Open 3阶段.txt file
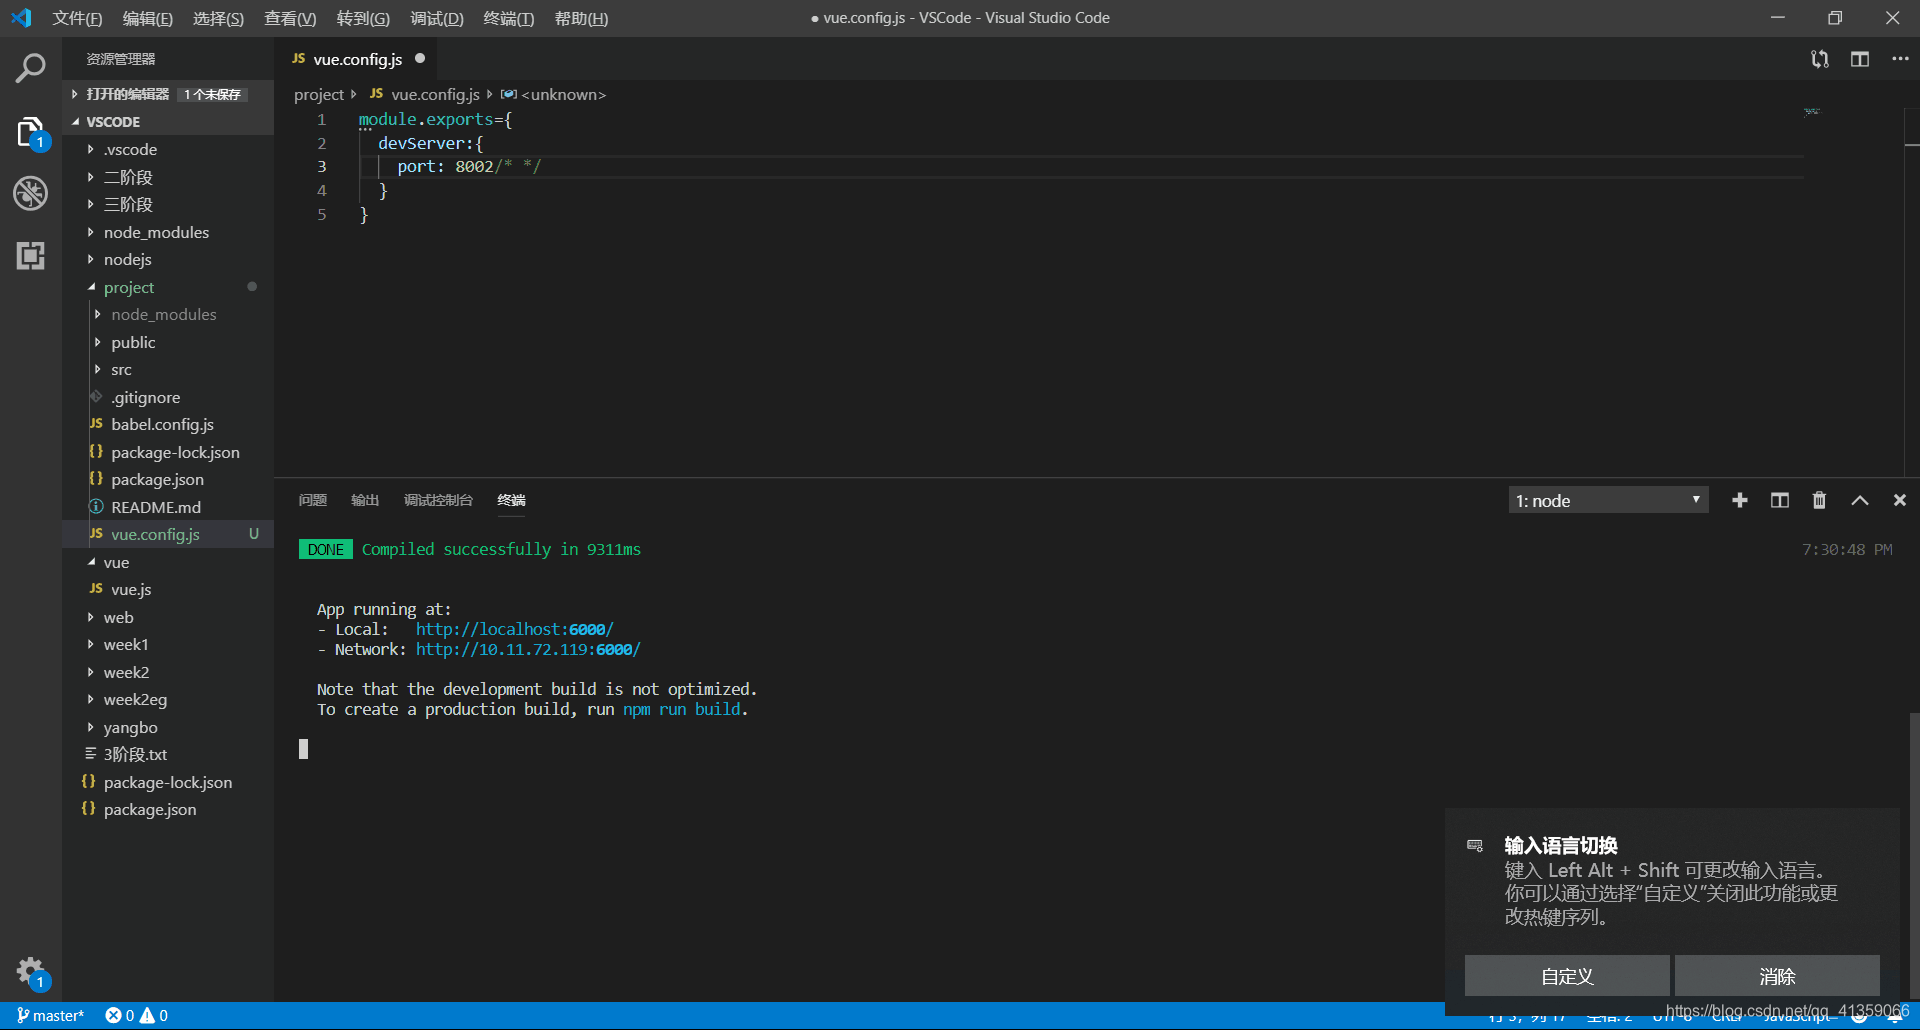The height and width of the screenshot is (1030, 1920). pyautogui.click(x=167, y=754)
